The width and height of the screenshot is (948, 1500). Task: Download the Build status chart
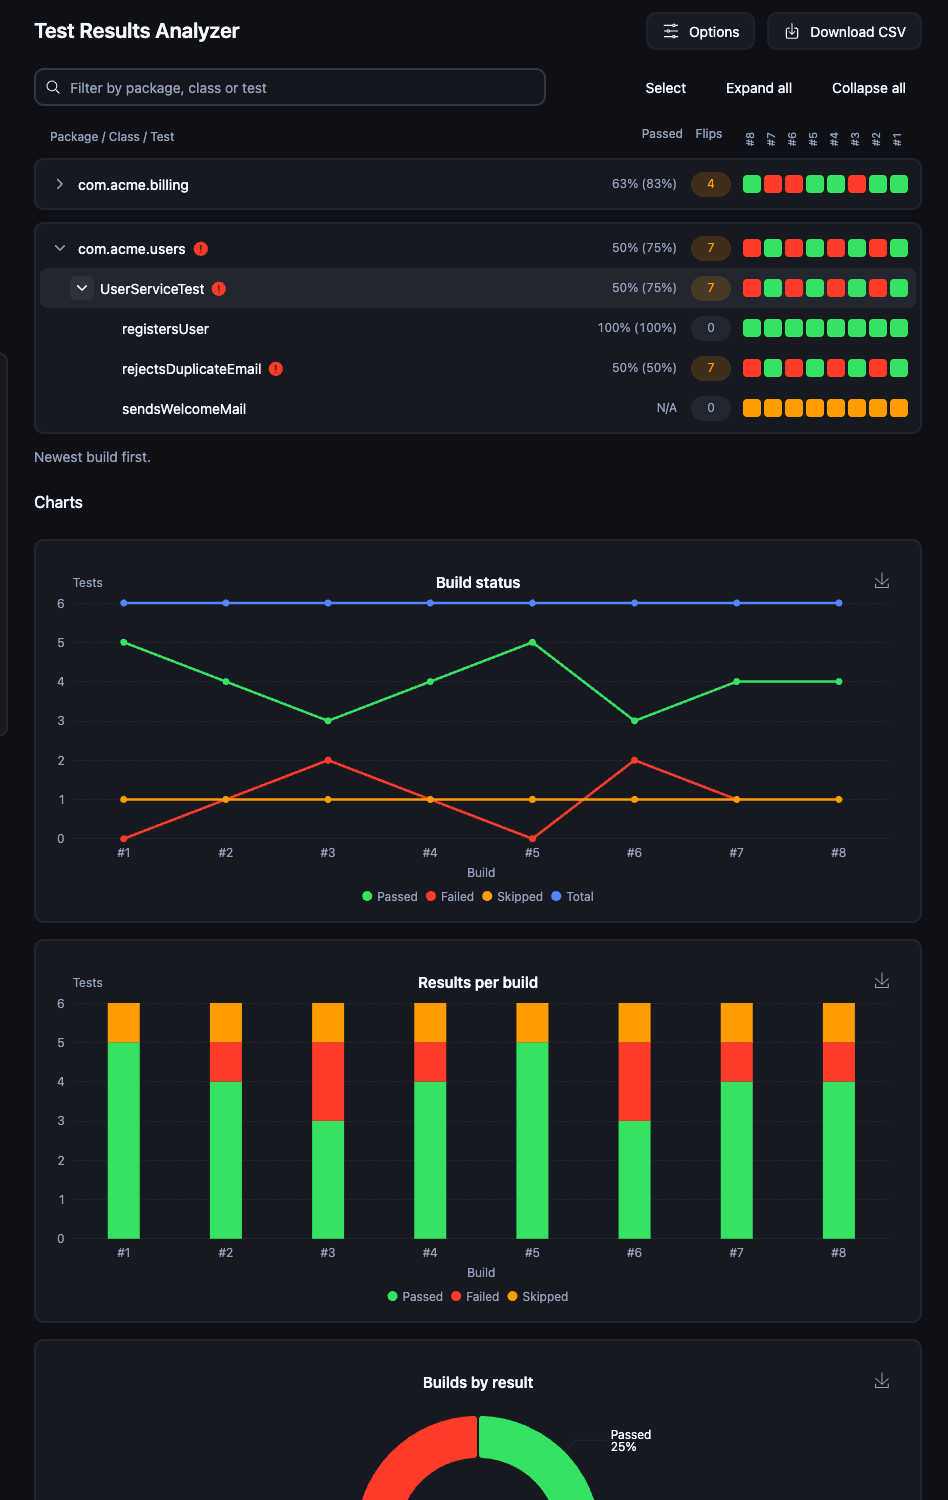click(x=882, y=581)
